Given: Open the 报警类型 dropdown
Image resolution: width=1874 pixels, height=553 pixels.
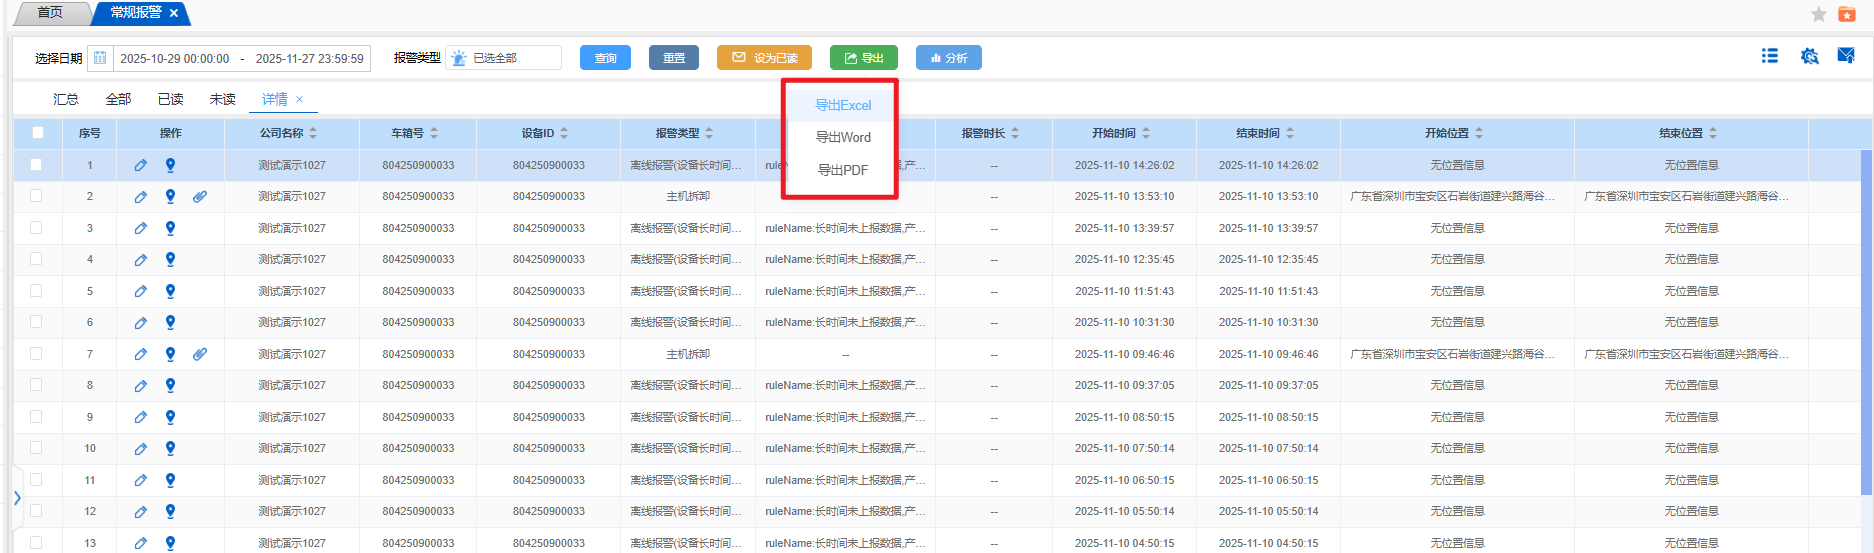Looking at the screenshot, I should pyautogui.click(x=503, y=58).
